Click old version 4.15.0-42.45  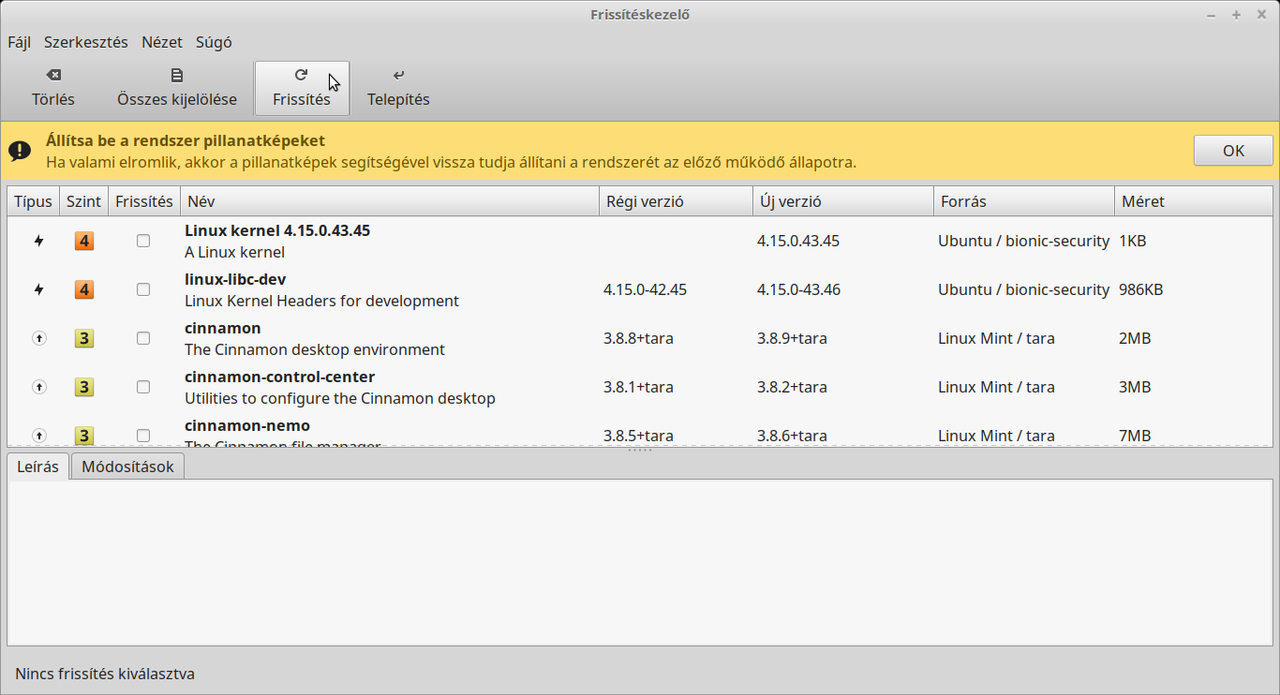pyautogui.click(x=645, y=290)
